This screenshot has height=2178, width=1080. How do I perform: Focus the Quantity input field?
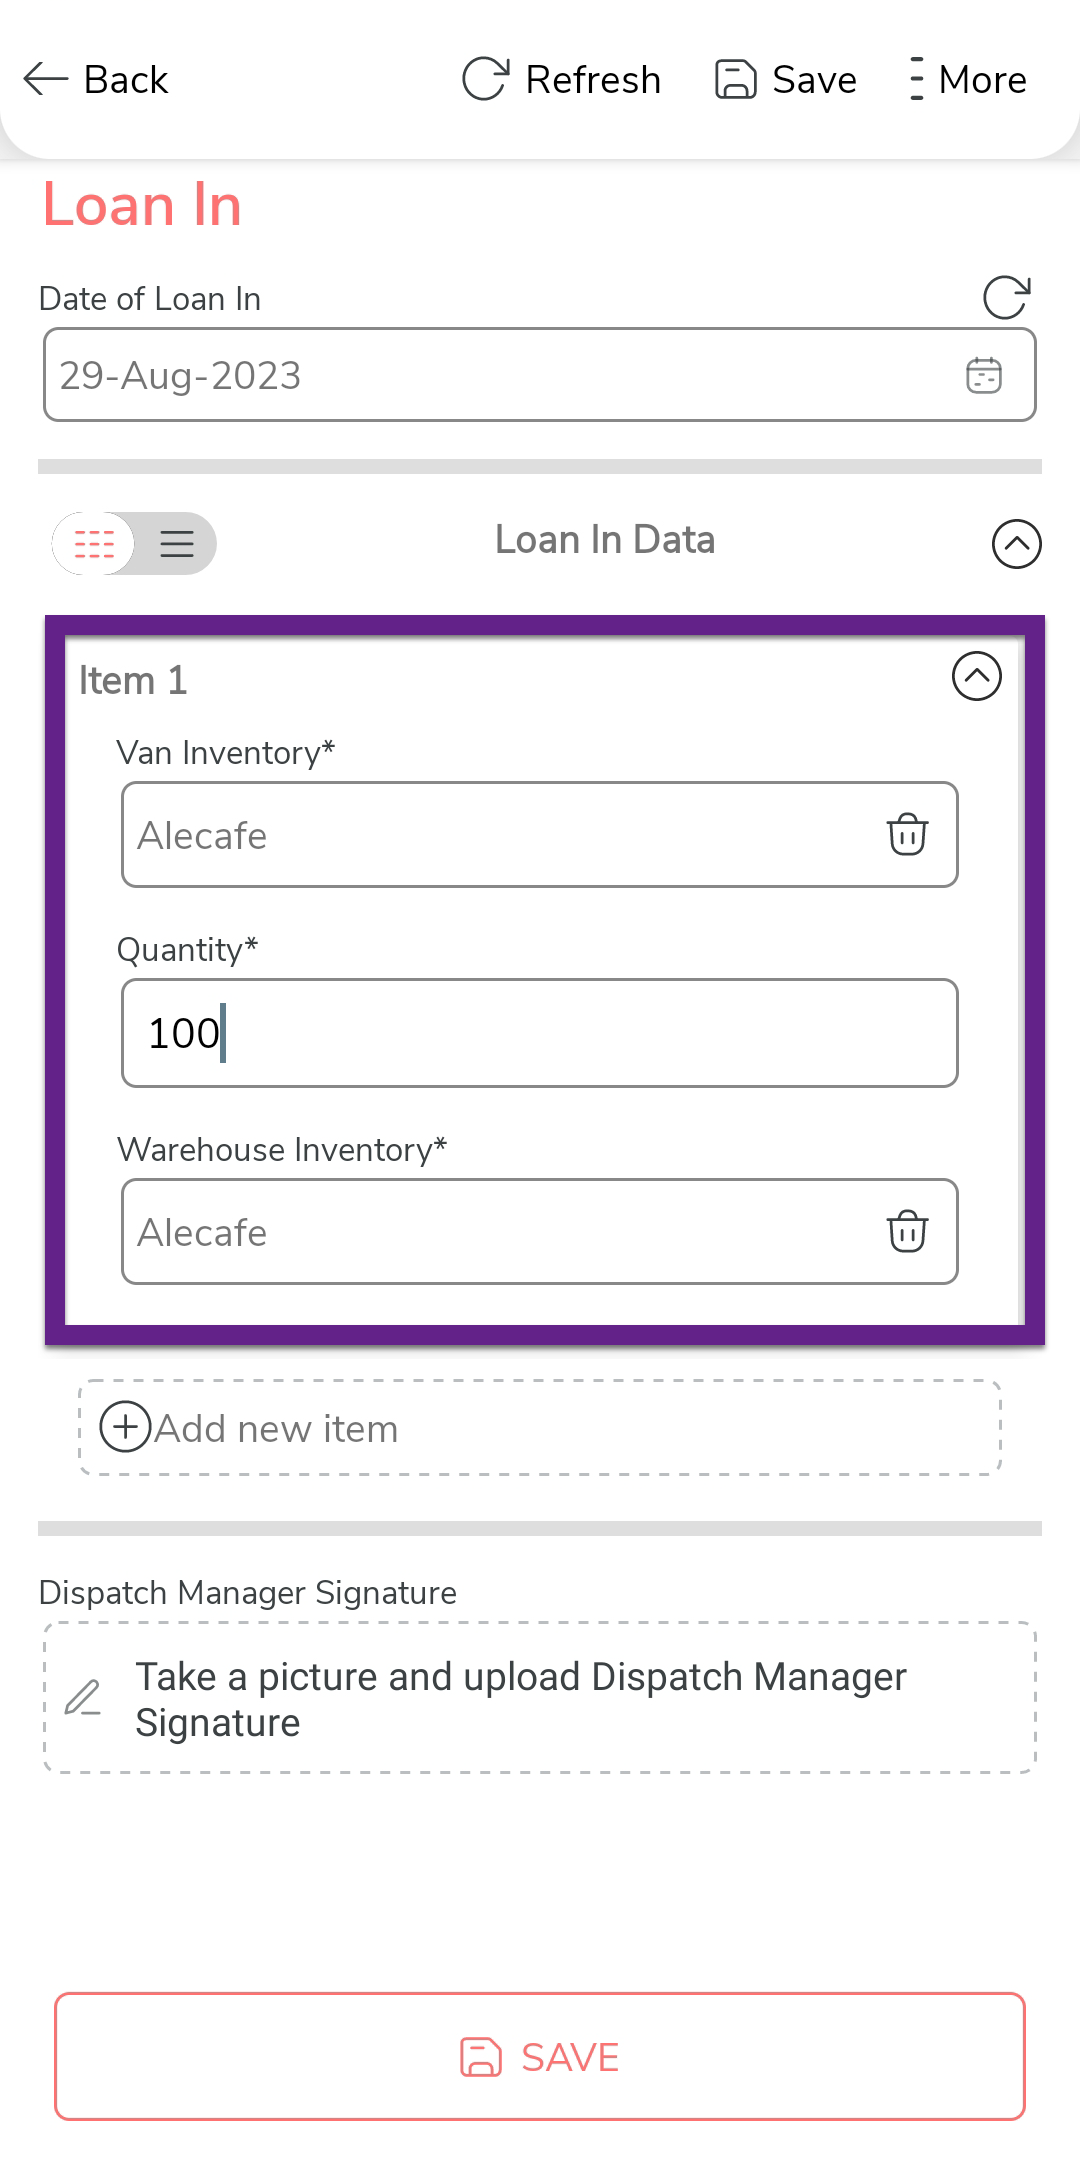540,1033
